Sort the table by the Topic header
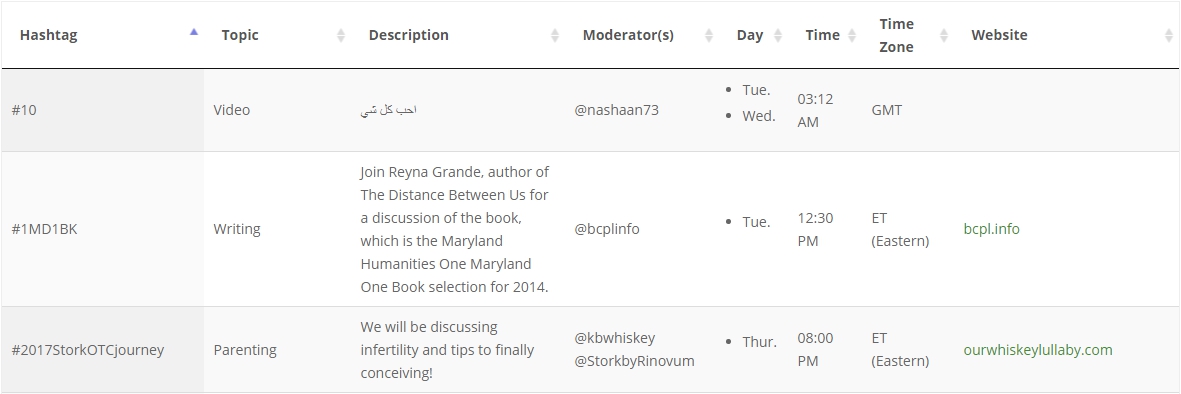 [240, 35]
